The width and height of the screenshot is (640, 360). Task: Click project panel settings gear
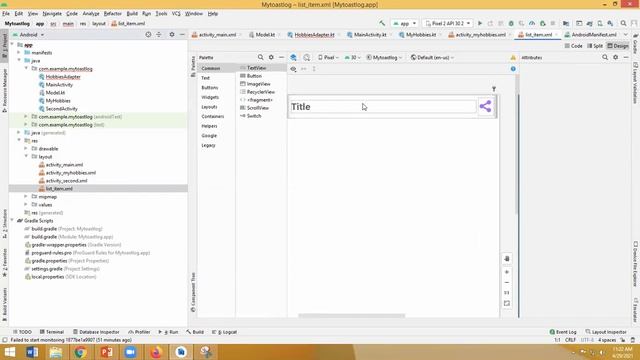172,35
